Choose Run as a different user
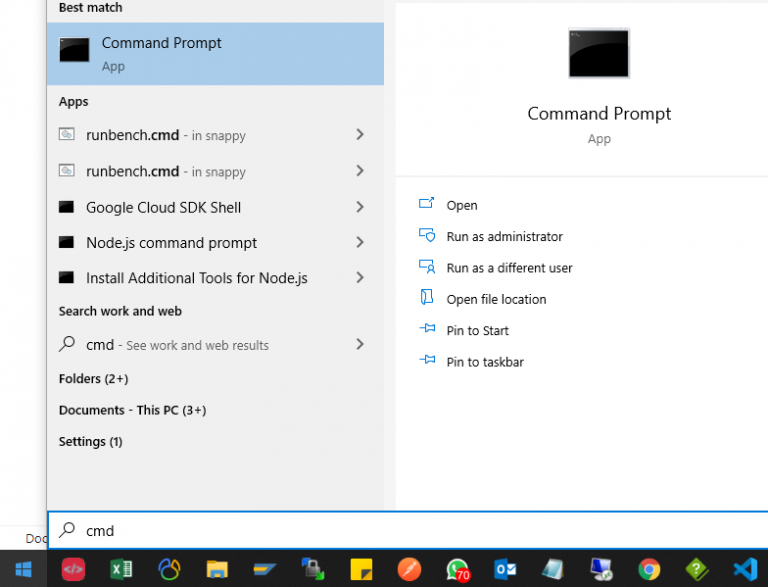The height and width of the screenshot is (587, 768). pos(509,268)
